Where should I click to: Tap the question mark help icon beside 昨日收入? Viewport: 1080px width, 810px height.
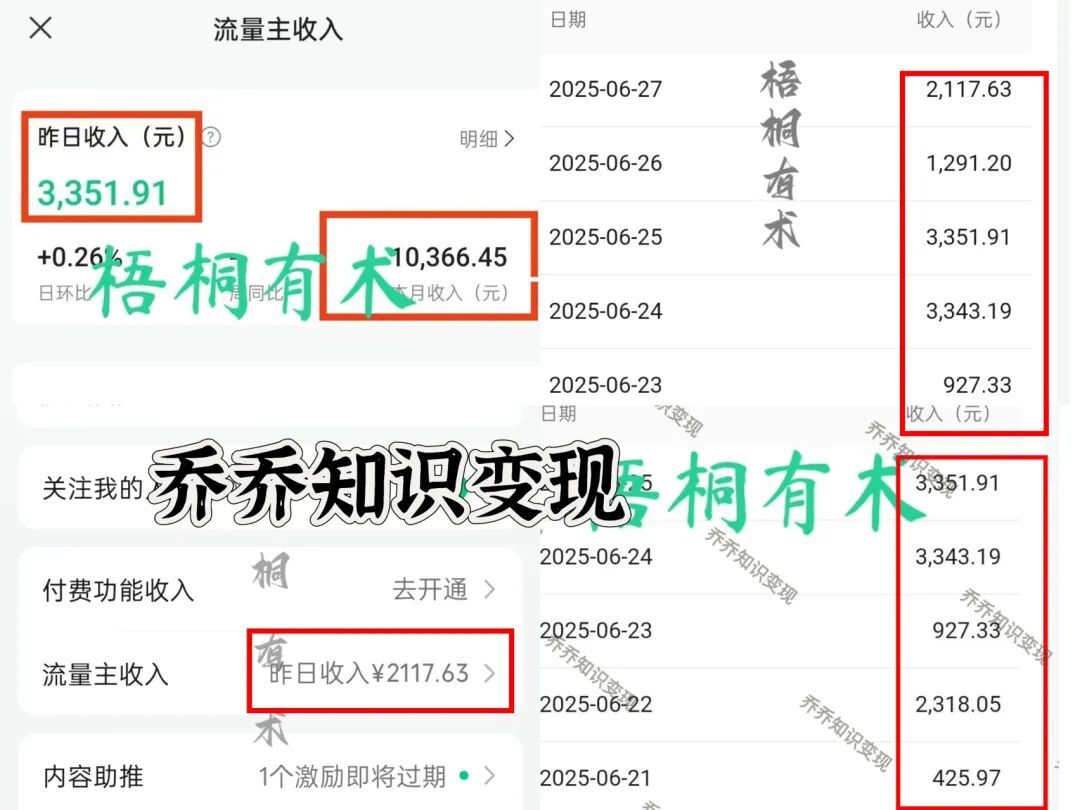point(211,138)
